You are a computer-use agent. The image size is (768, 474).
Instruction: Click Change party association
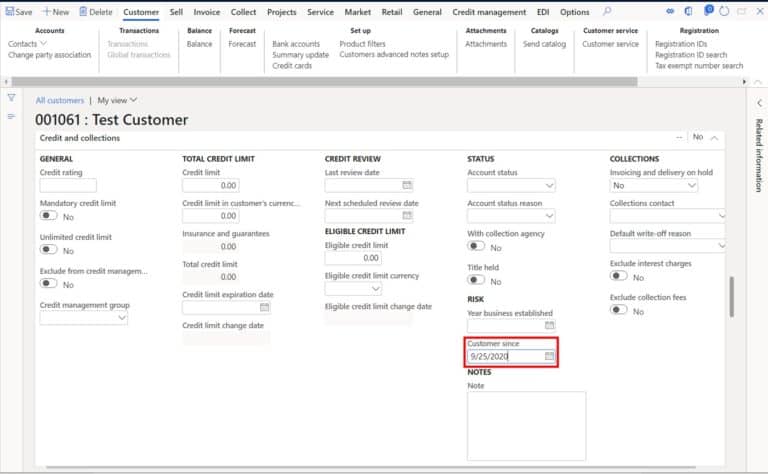49,55
